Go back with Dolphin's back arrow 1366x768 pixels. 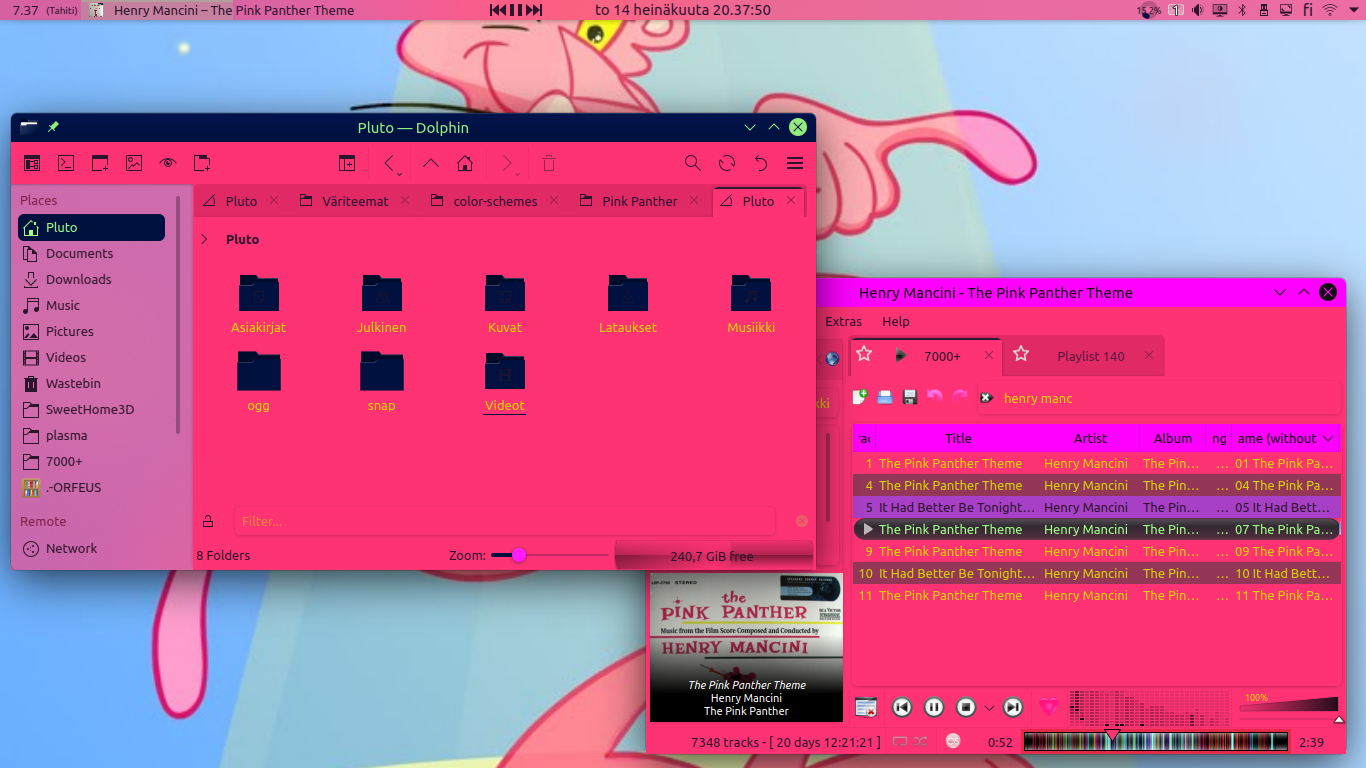390,163
